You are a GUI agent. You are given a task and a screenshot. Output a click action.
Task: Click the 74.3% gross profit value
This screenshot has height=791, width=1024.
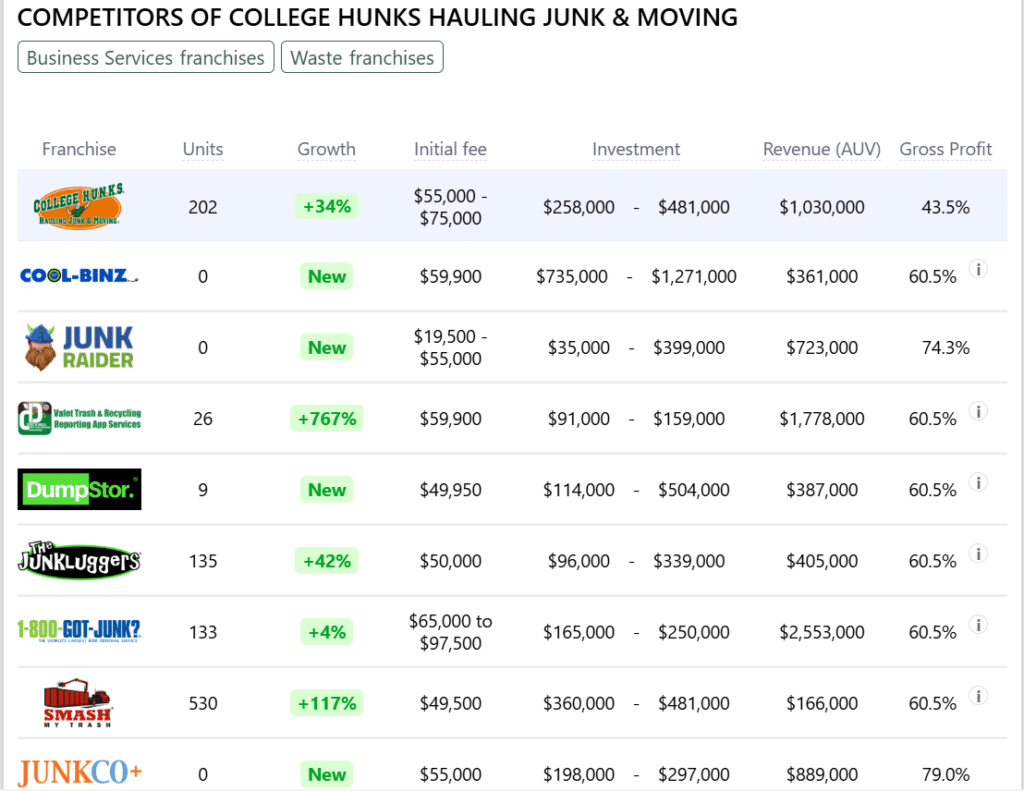click(945, 347)
